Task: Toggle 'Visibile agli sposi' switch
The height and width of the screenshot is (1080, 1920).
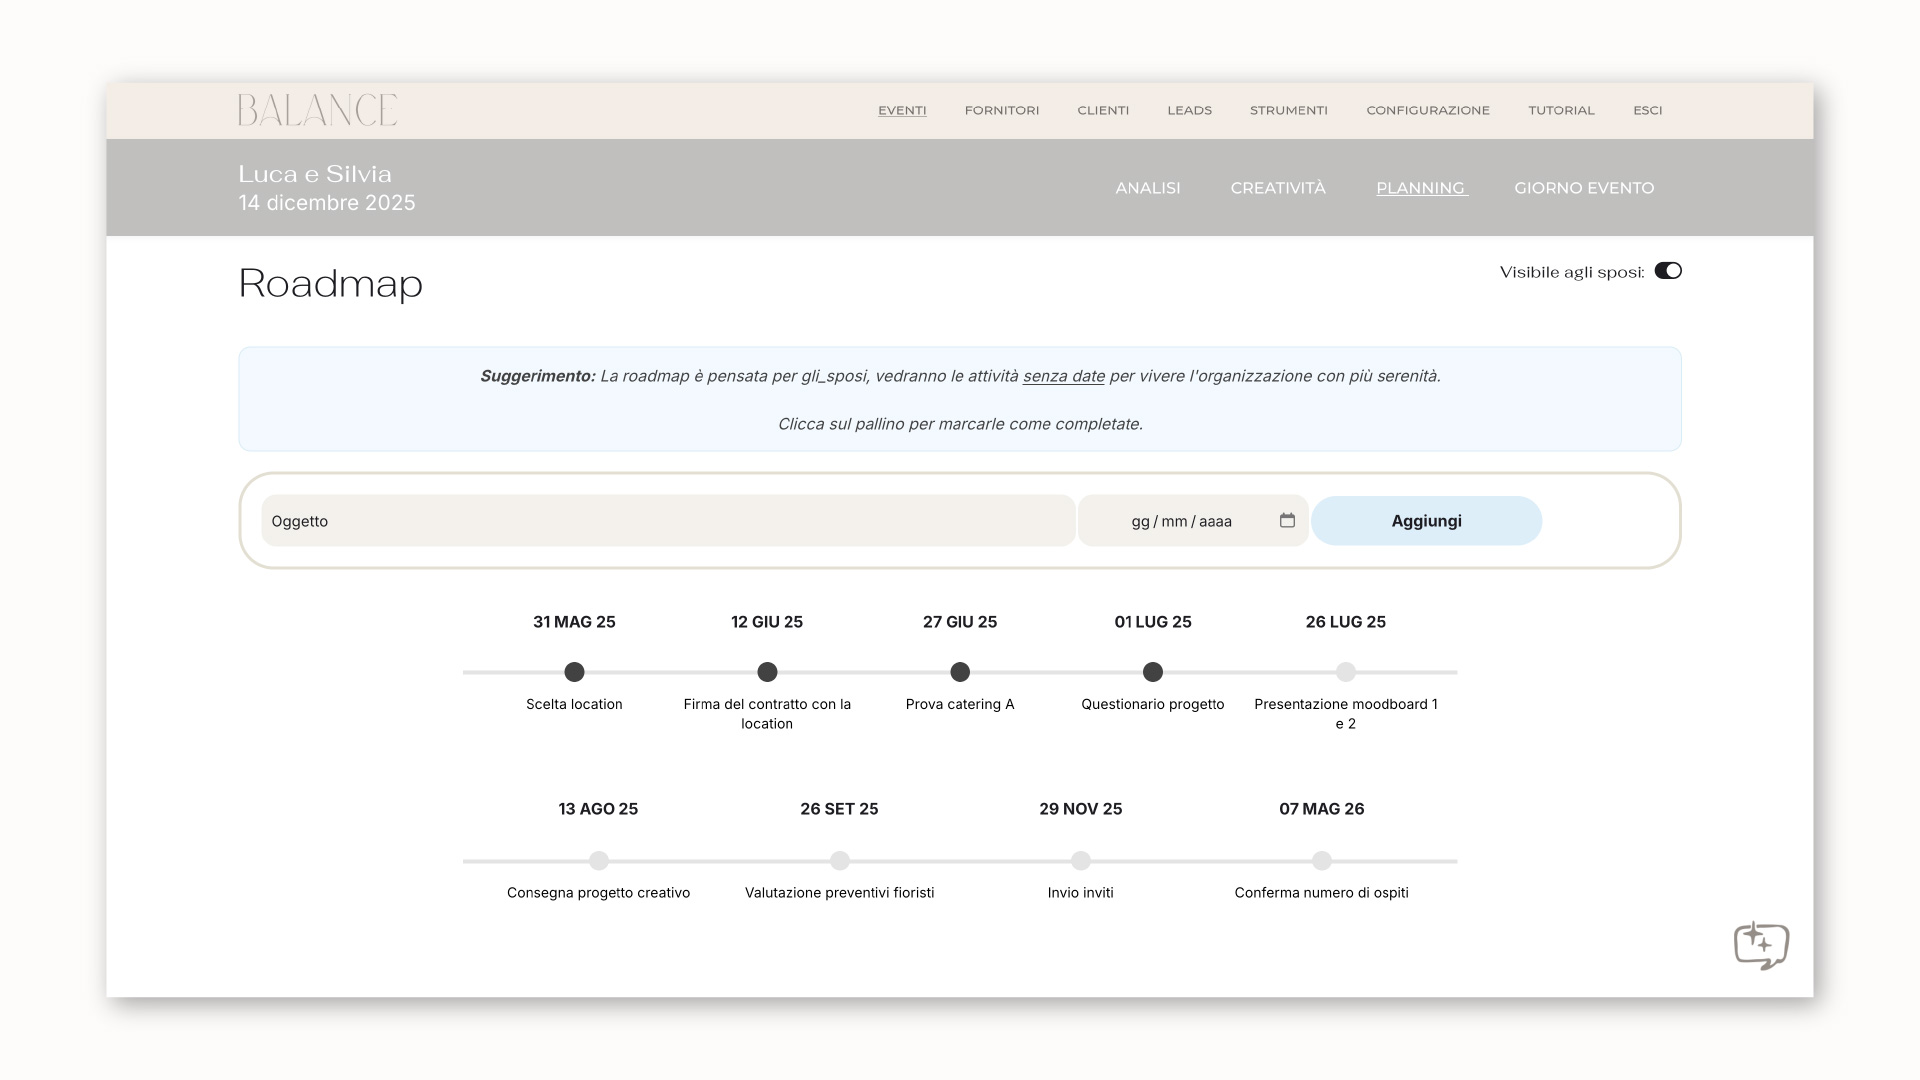Action: pos(1667,271)
